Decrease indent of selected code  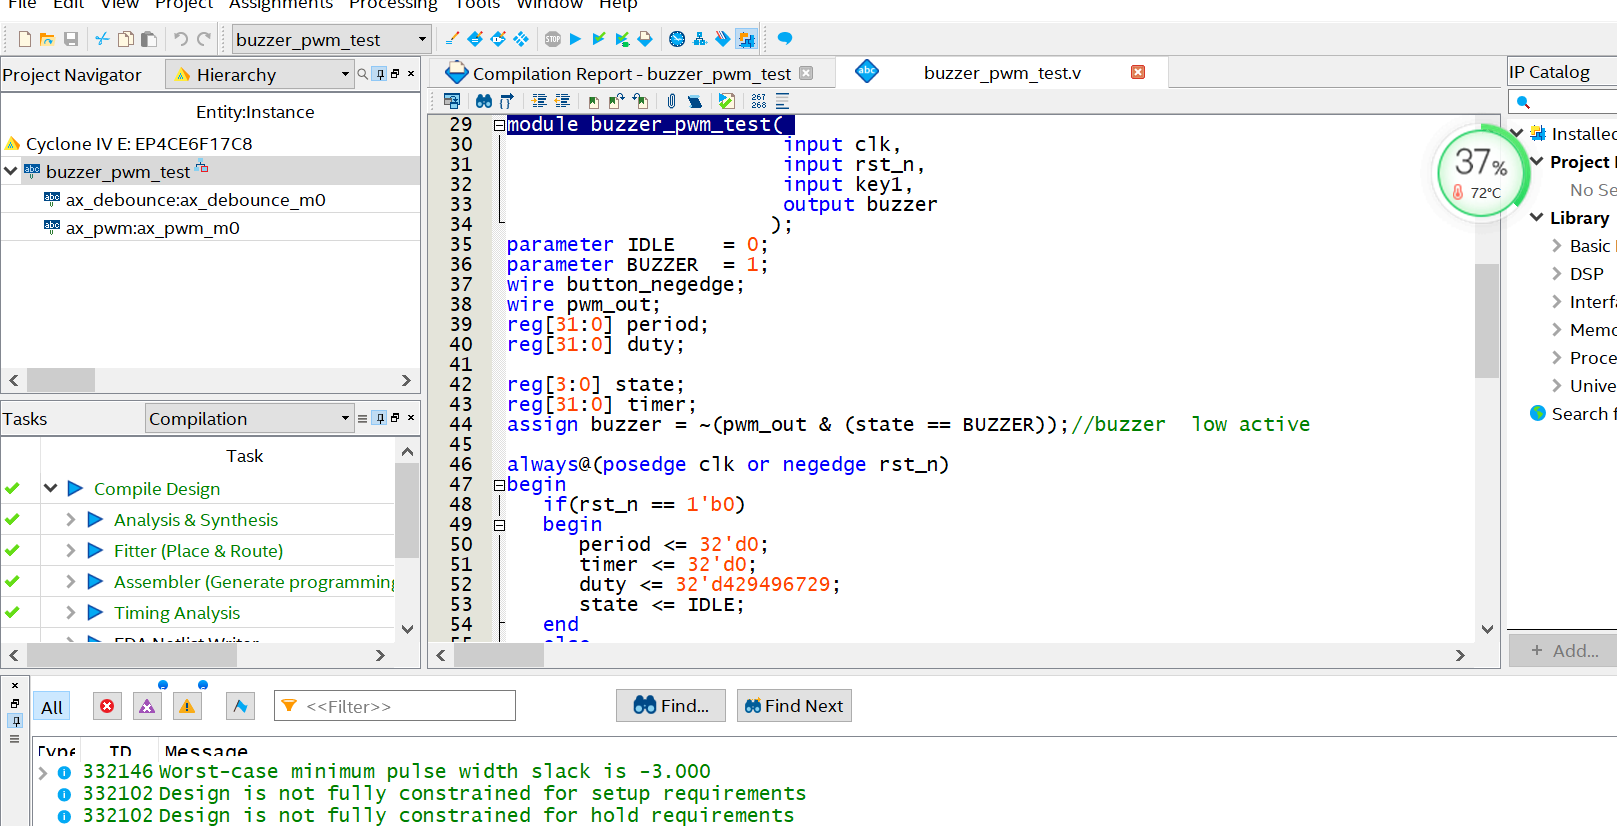(x=562, y=101)
